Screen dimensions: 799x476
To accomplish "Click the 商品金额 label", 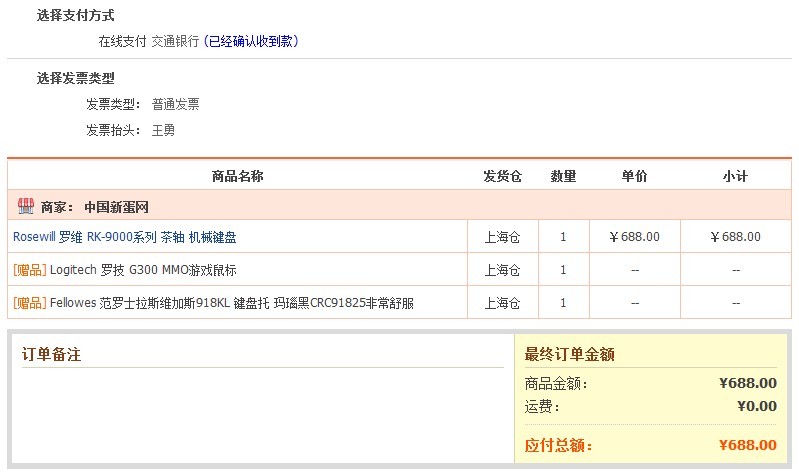I will (556, 383).
